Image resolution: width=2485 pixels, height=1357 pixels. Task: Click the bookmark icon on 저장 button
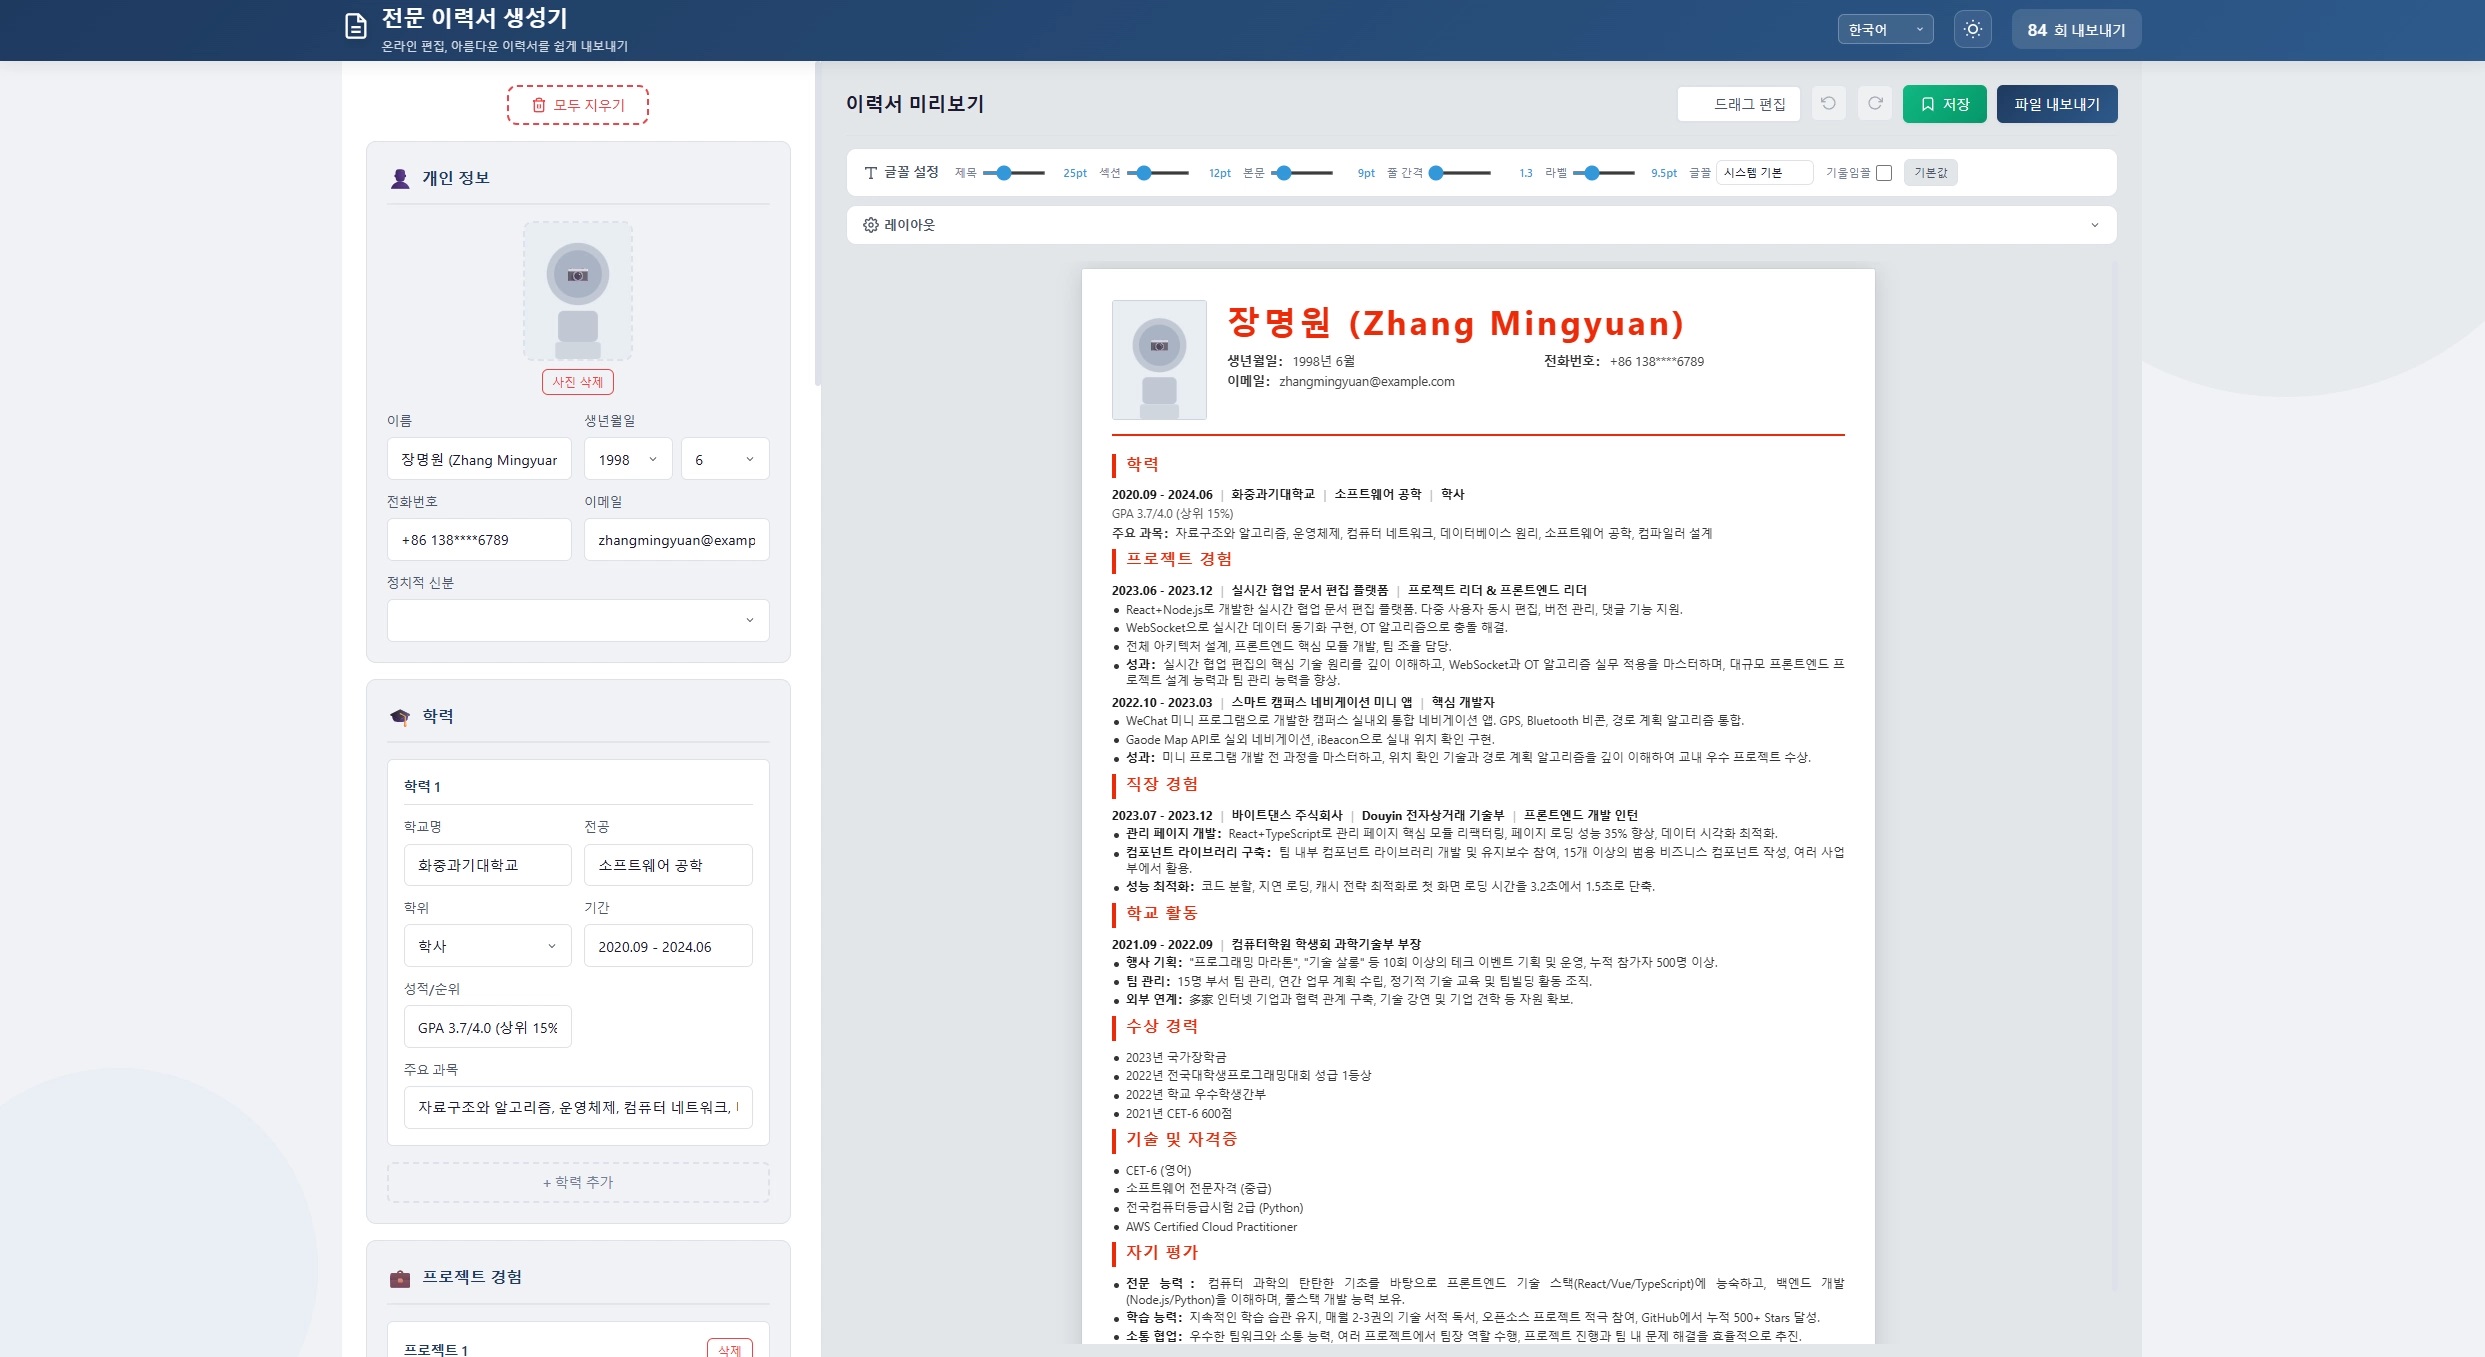(1927, 104)
